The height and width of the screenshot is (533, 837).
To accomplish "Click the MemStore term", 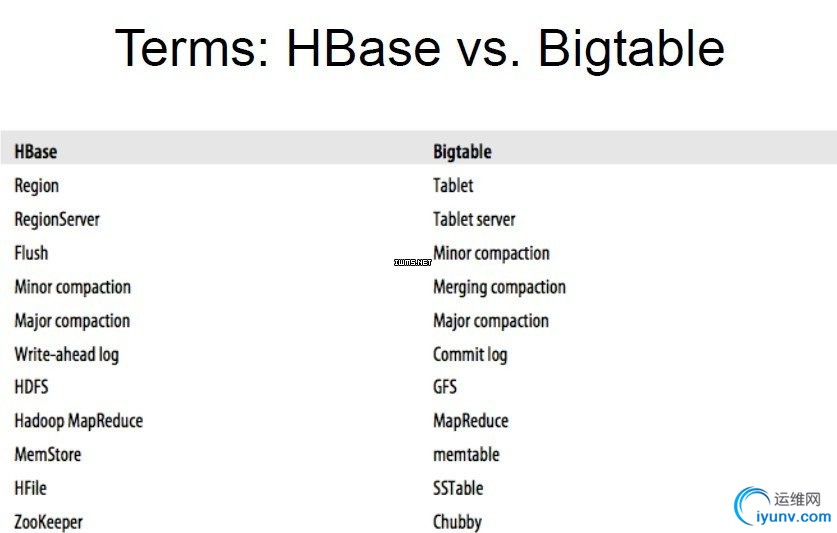I will tap(48, 454).
